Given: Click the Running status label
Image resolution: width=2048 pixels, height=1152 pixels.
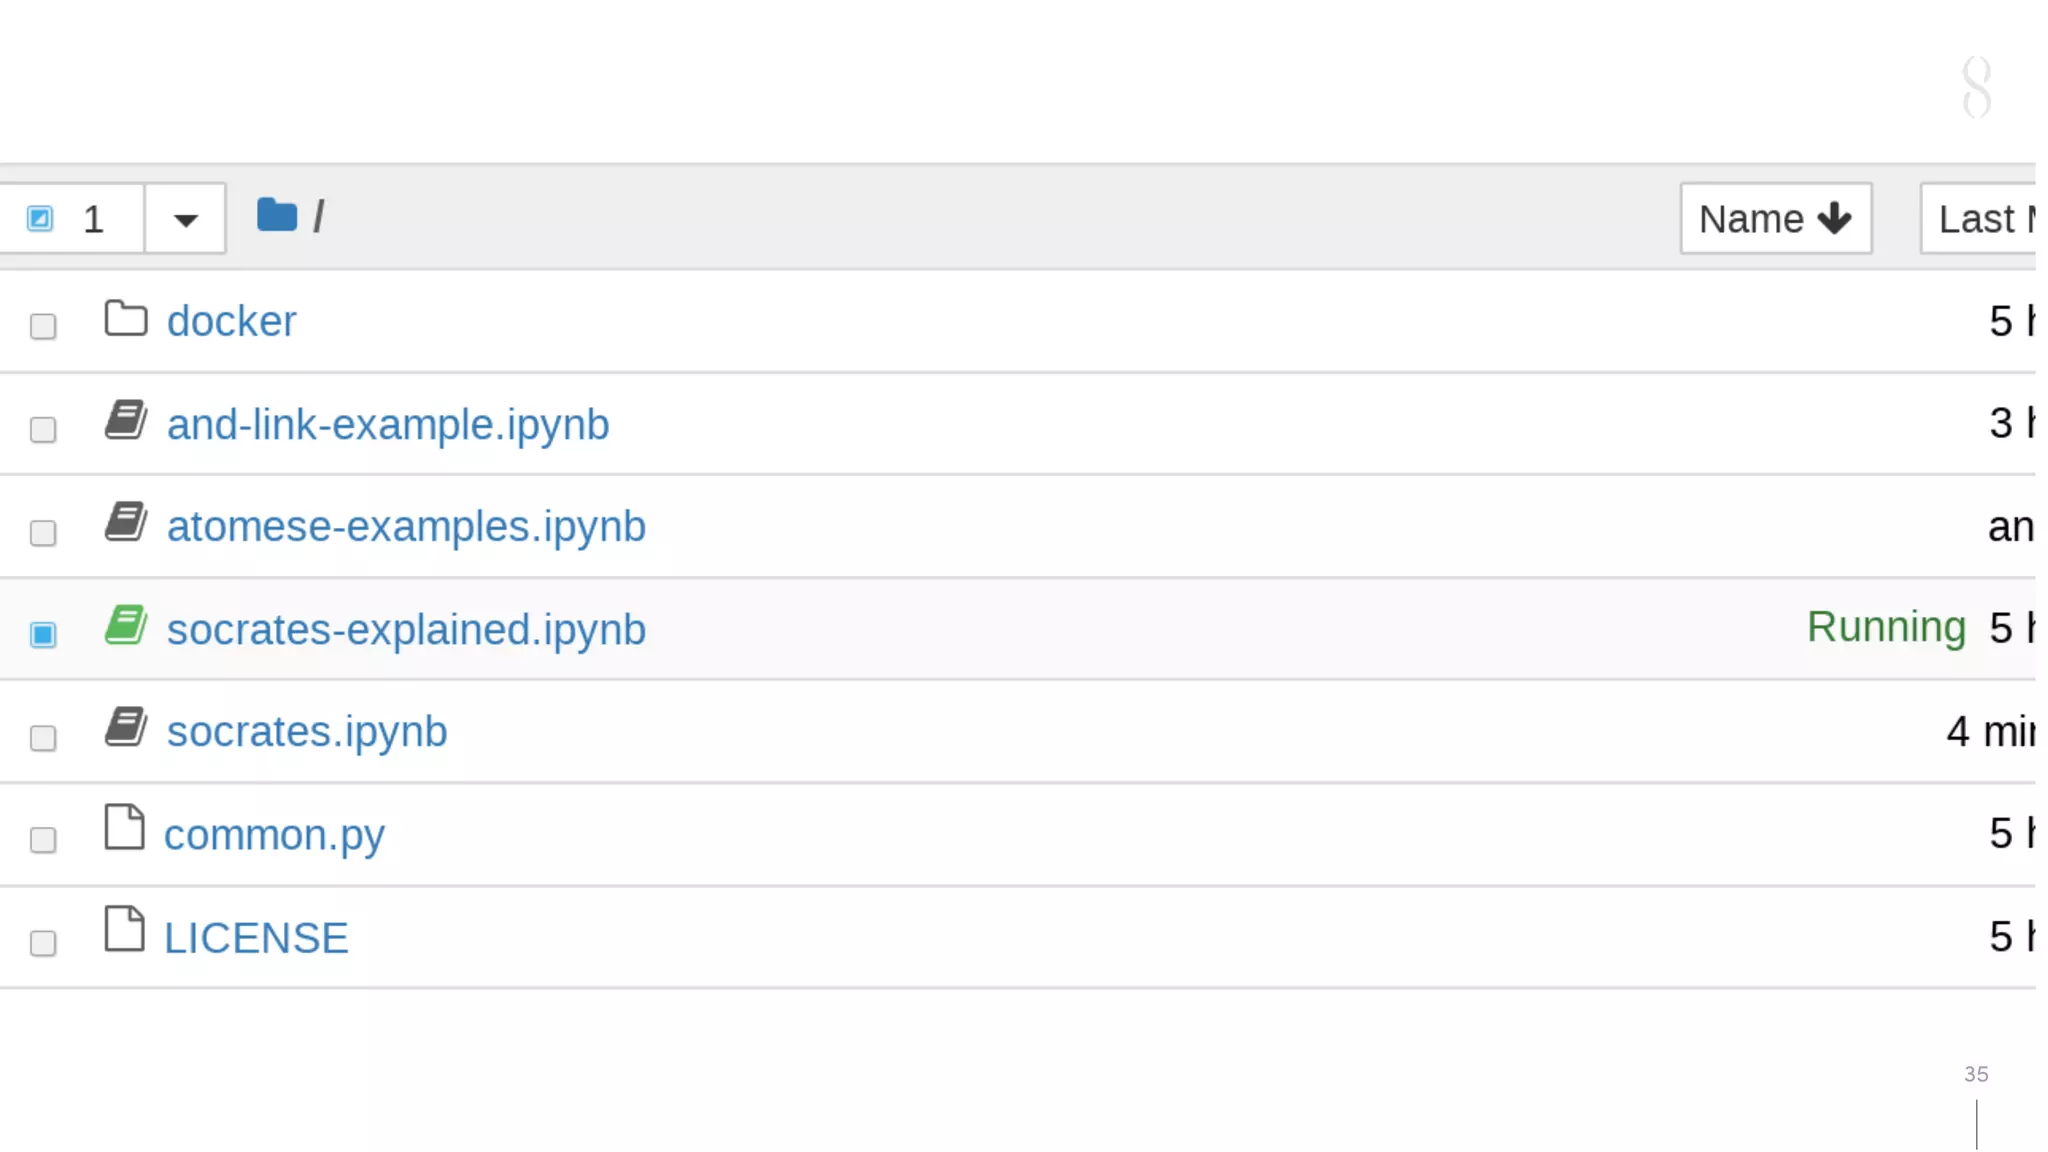Looking at the screenshot, I should 1885,628.
